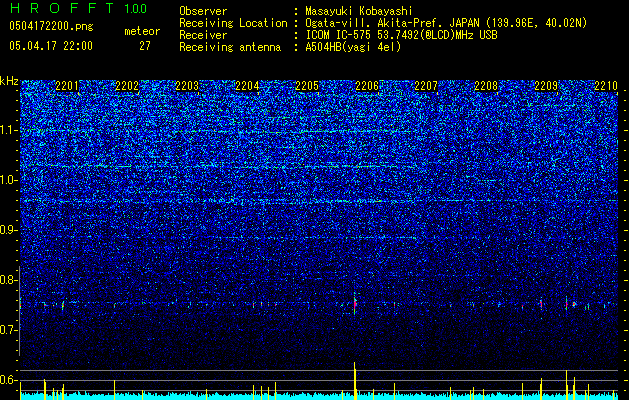Click the 0.6 kHz axis label
Viewport: 629px width, 400px height.
pos(8,380)
